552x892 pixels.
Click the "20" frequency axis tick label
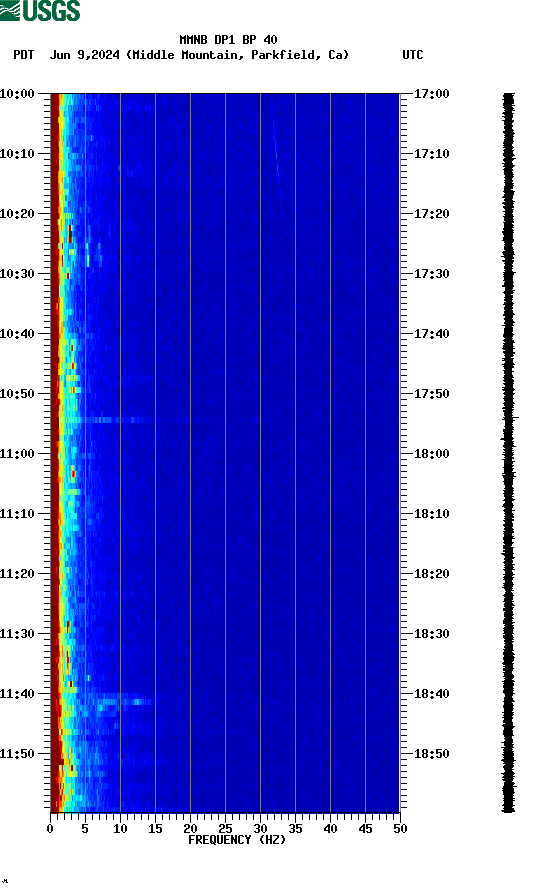click(x=191, y=829)
